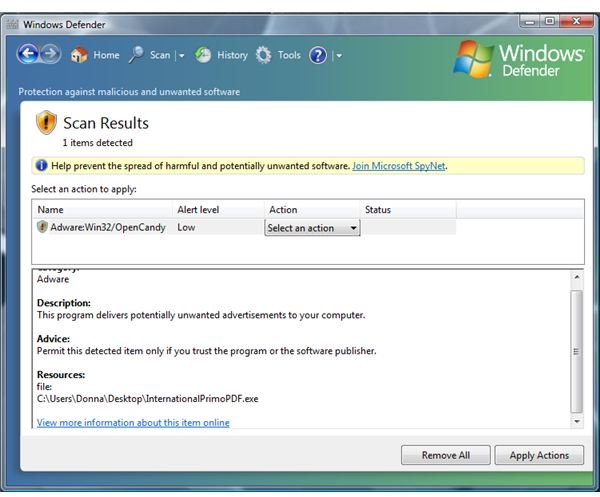
Task: Click the blue Help question mark icon
Action: 318,55
